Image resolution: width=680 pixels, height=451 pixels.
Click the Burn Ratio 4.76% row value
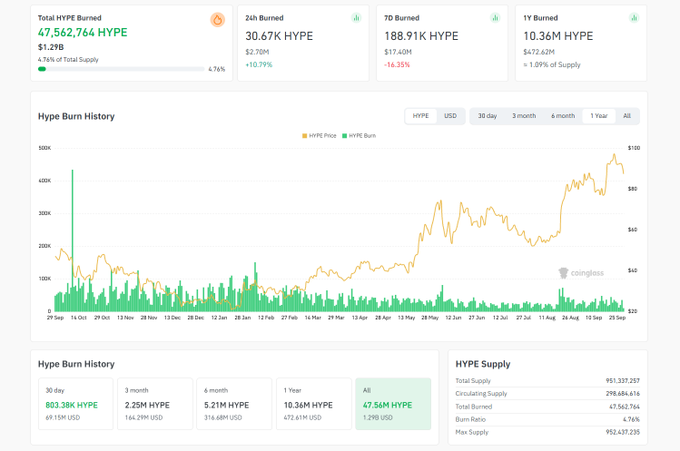(x=631, y=419)
